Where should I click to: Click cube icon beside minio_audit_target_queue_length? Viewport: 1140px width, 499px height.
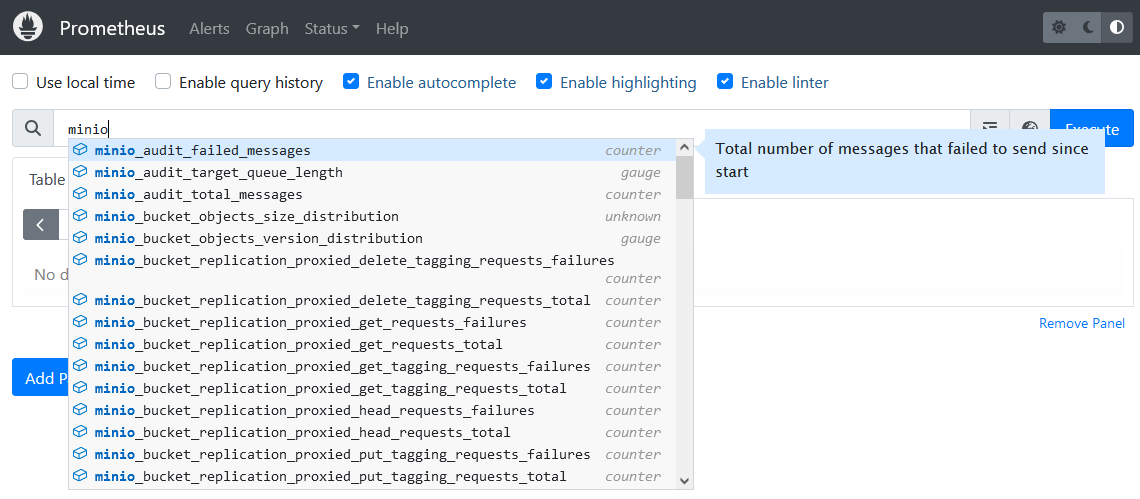click(81, 172)
